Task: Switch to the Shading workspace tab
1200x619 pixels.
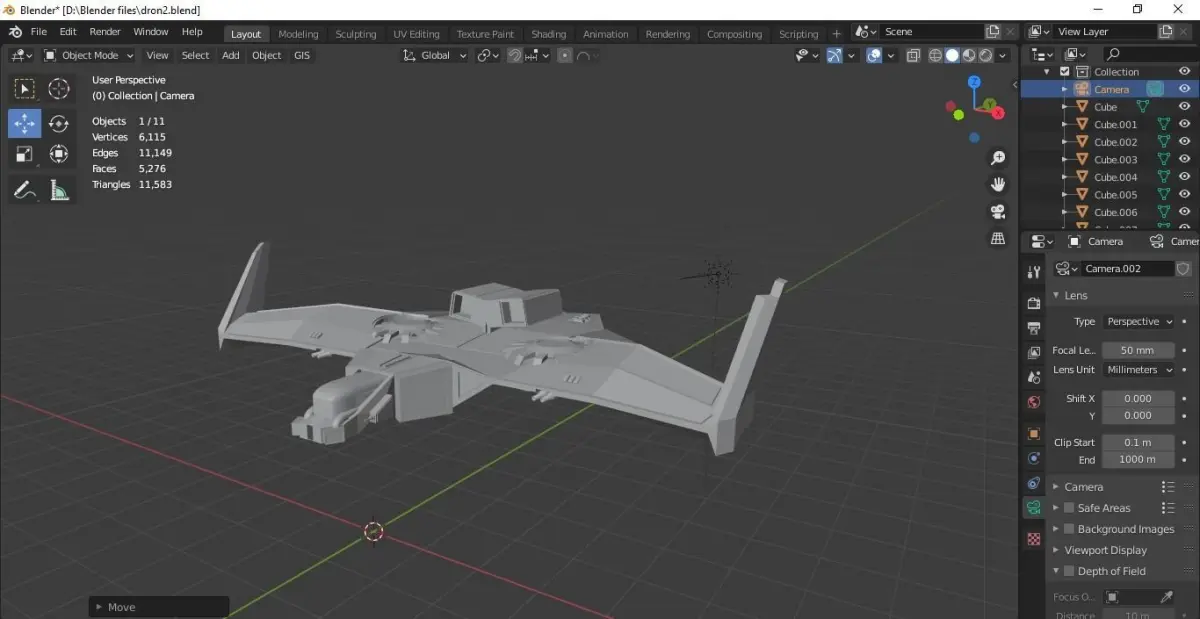Action: click(x=548, y=34)
